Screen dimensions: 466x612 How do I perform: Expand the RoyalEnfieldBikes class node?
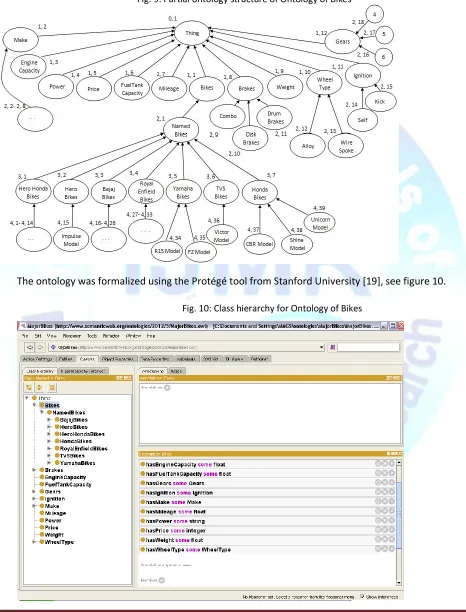click(49, 448)
